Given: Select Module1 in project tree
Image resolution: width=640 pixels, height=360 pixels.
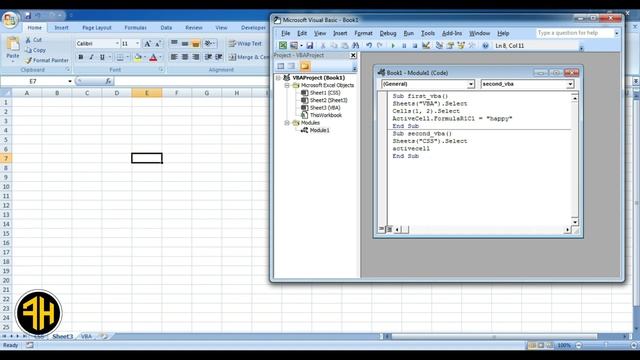Looking at the screenshot, I should tap(319, 130).
